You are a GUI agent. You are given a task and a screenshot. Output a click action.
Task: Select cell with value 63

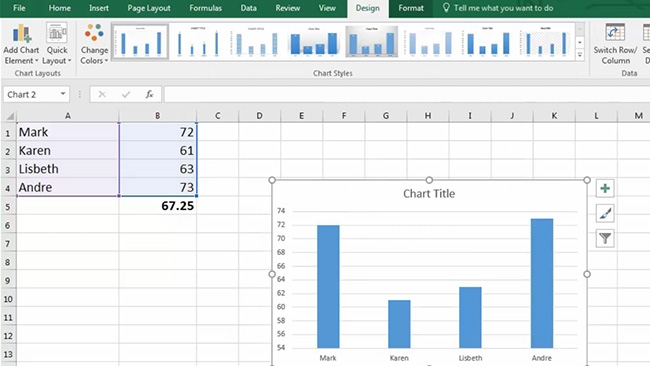point(158,169)
